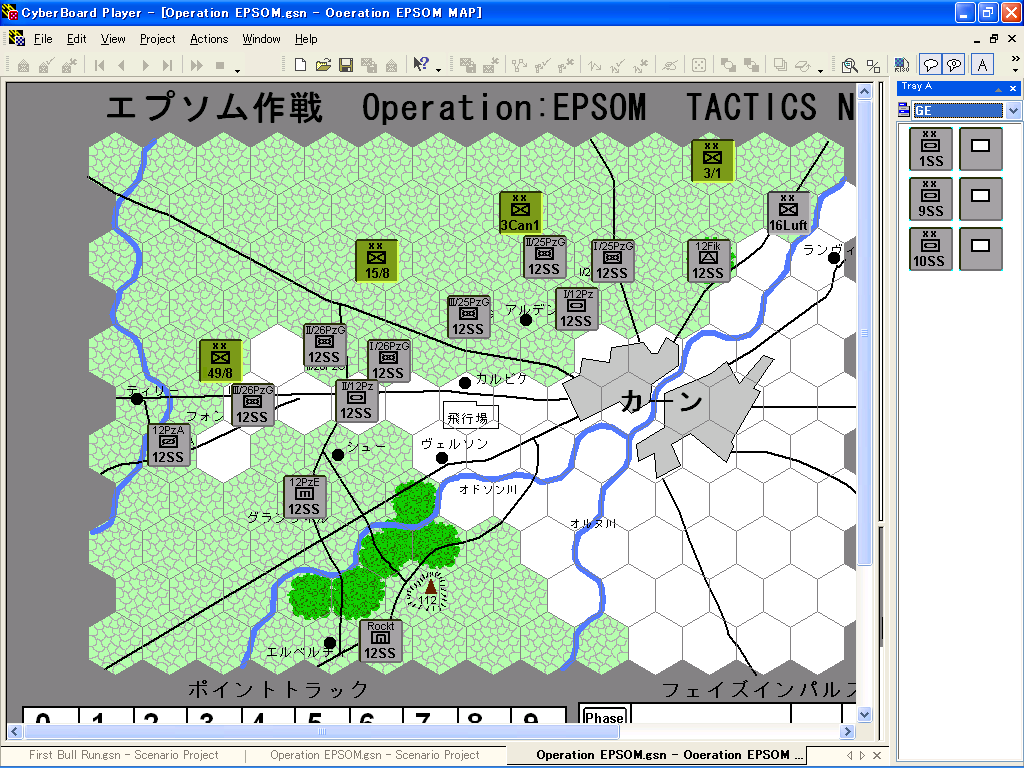Screen dimensions: 1024x768
Task: Click the stacked pieces toolbar icon
Action: coord(780,65)
